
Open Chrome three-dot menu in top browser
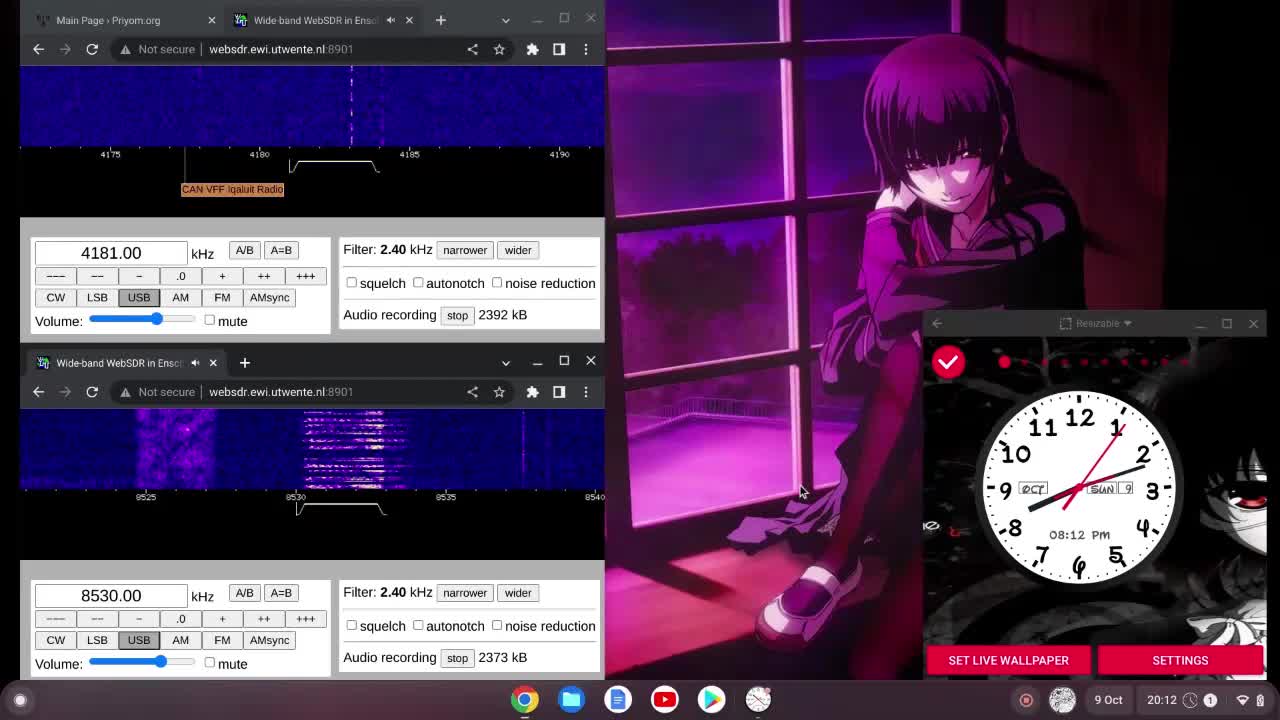[x=586, y=49]
